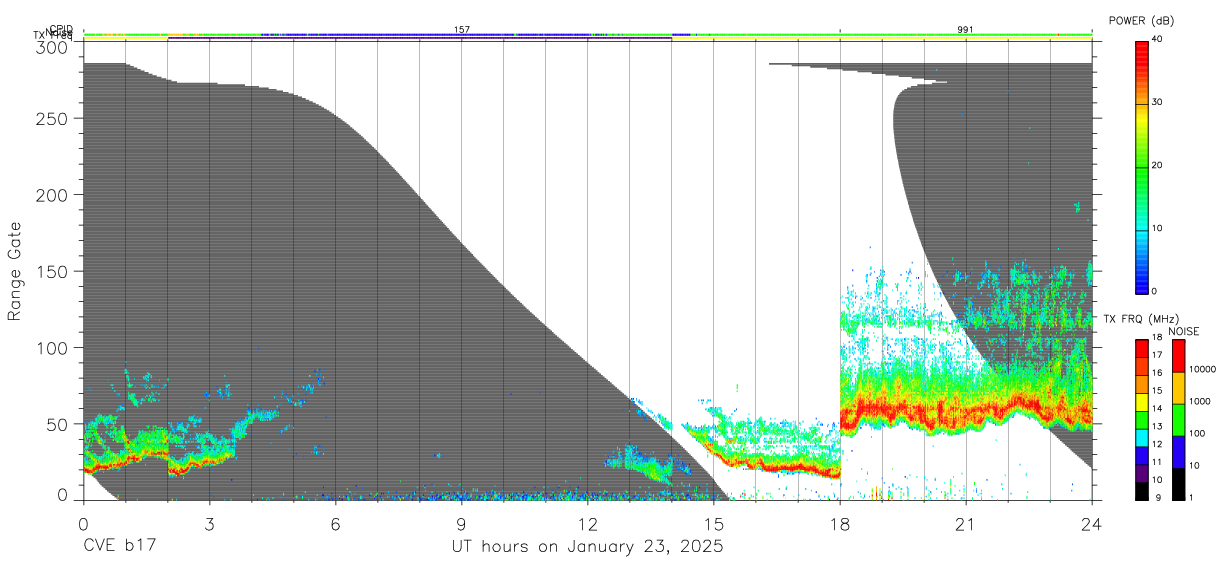Click the 30 label on power colorbar
Viewport: 1228px width, 567px height.
click(x=1159, y=102)
